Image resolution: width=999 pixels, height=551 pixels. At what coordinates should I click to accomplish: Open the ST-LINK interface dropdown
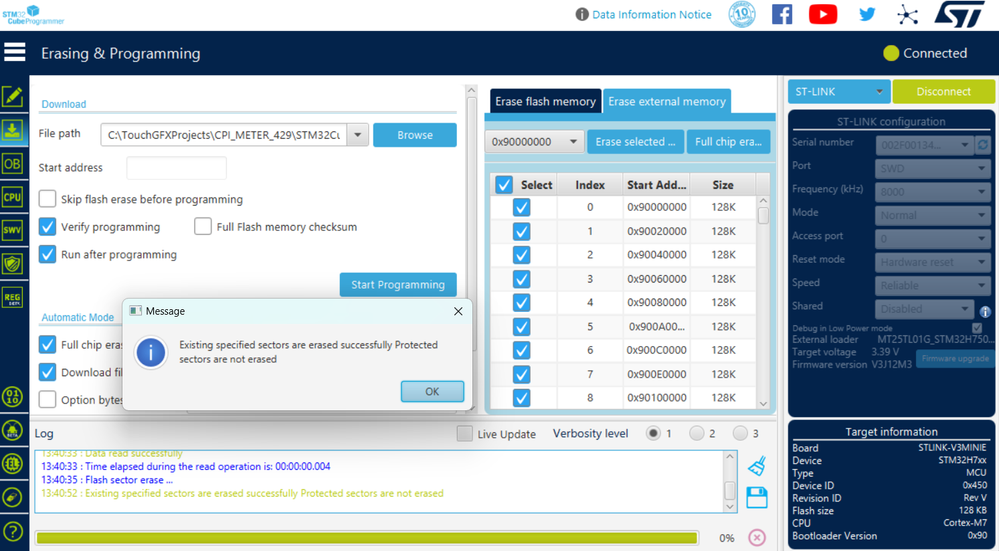point(838,92)
